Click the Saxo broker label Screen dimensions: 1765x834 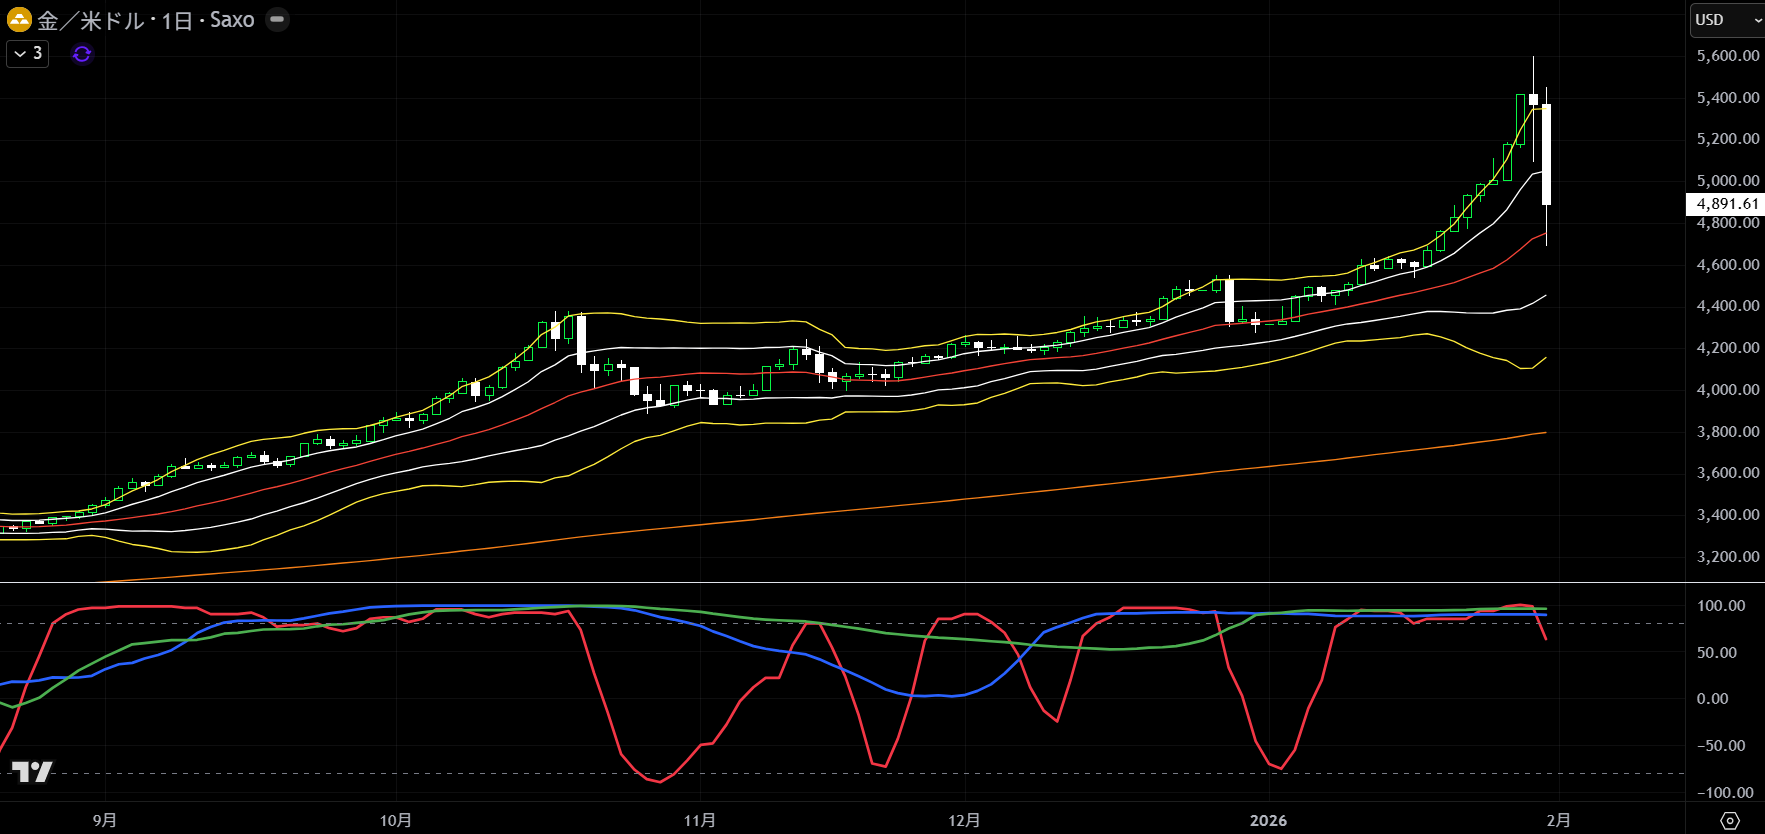click(232, 20)
